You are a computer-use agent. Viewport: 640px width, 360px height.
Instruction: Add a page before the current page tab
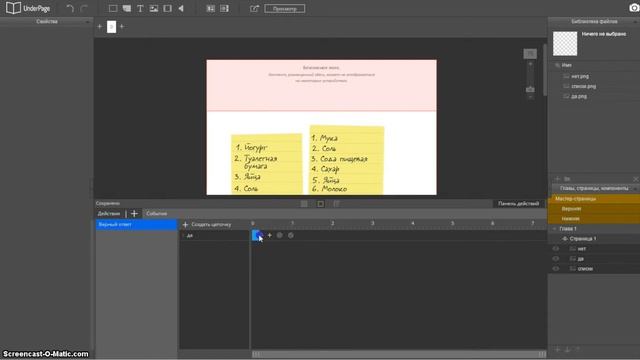[x=100, y=27]
